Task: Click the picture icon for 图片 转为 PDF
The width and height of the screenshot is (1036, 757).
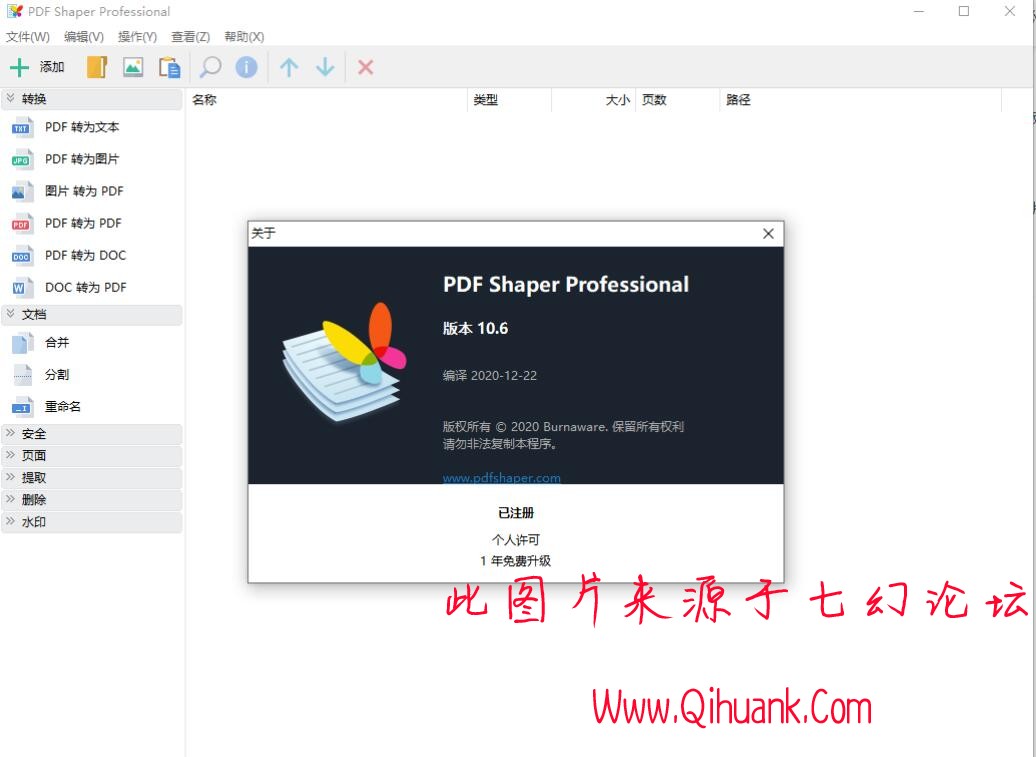Action: click(21, 191)
